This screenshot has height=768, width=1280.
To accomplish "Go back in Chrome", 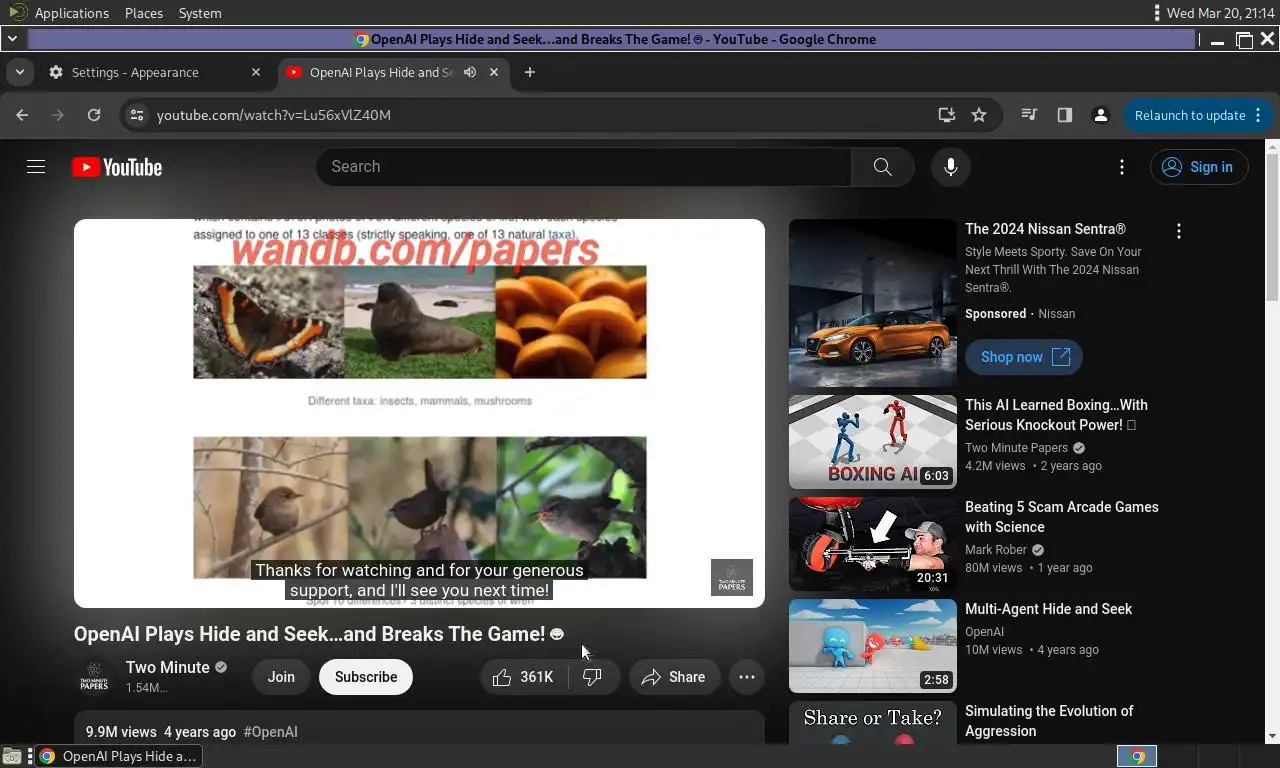I will (22, 115).
